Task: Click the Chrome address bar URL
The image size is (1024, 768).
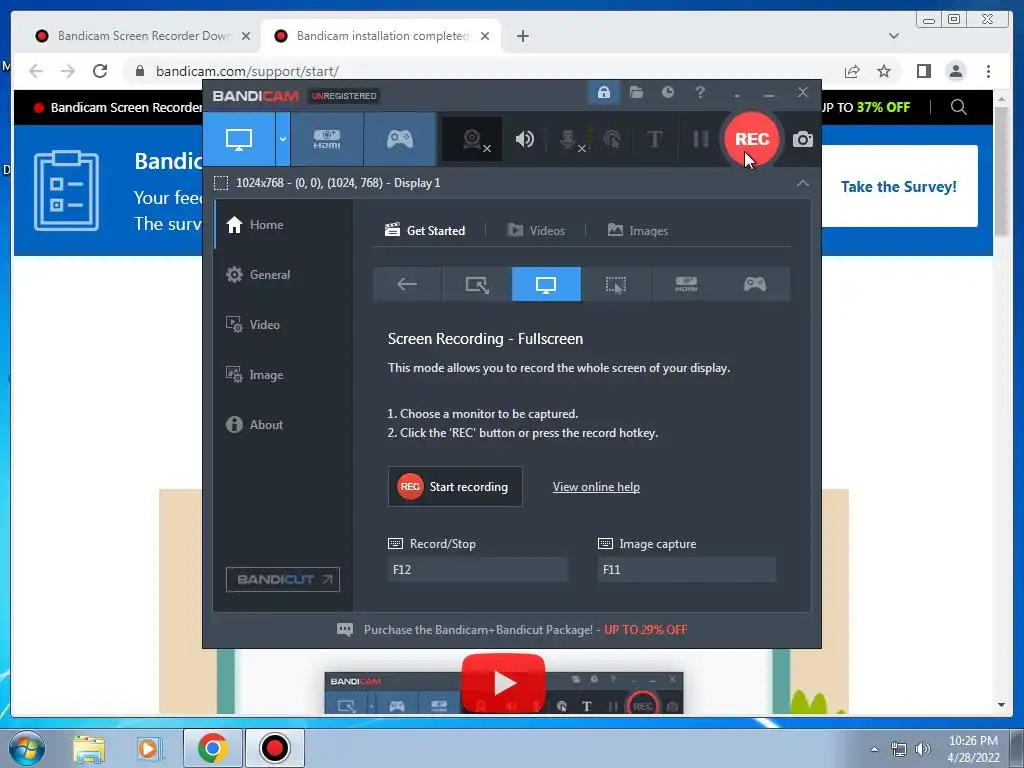Action: pyautogui.click(x=247, y=71)
